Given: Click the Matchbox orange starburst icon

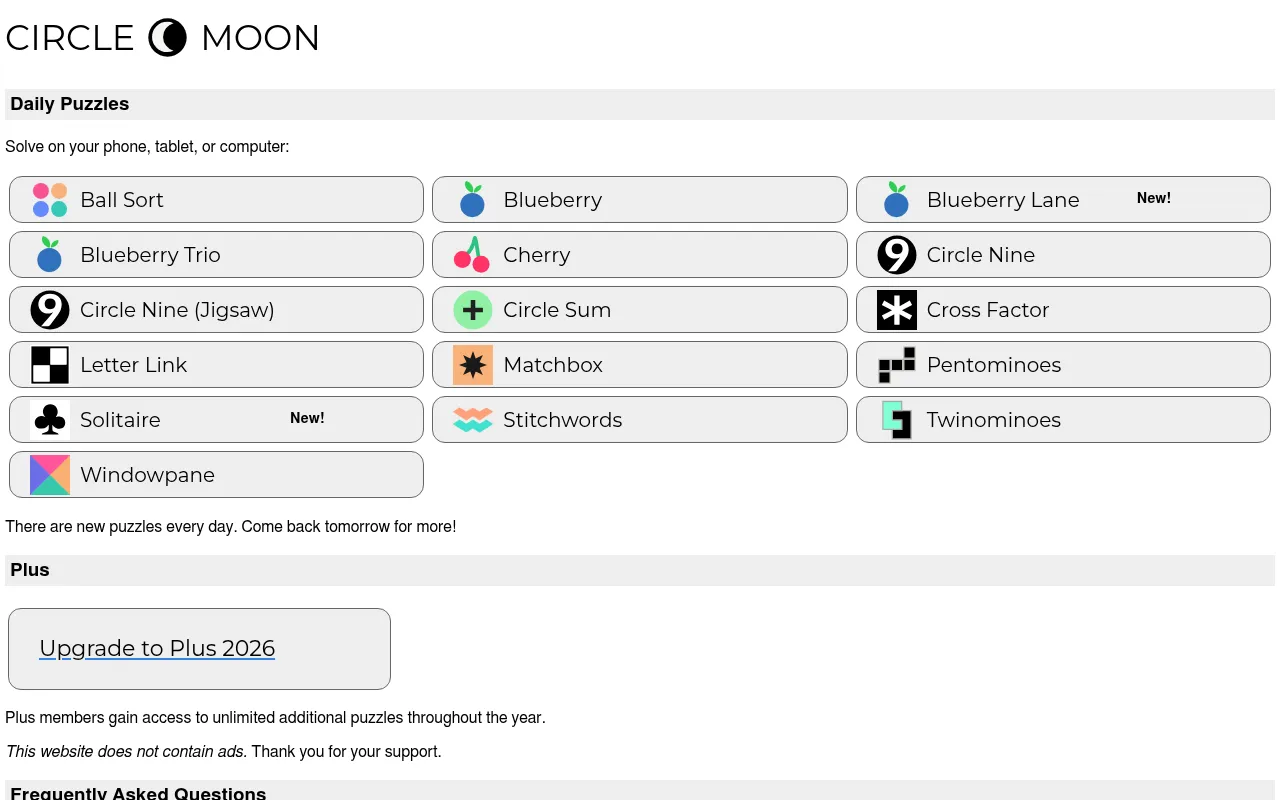Looking at the screenshot, I should click(x=473, y=365).
